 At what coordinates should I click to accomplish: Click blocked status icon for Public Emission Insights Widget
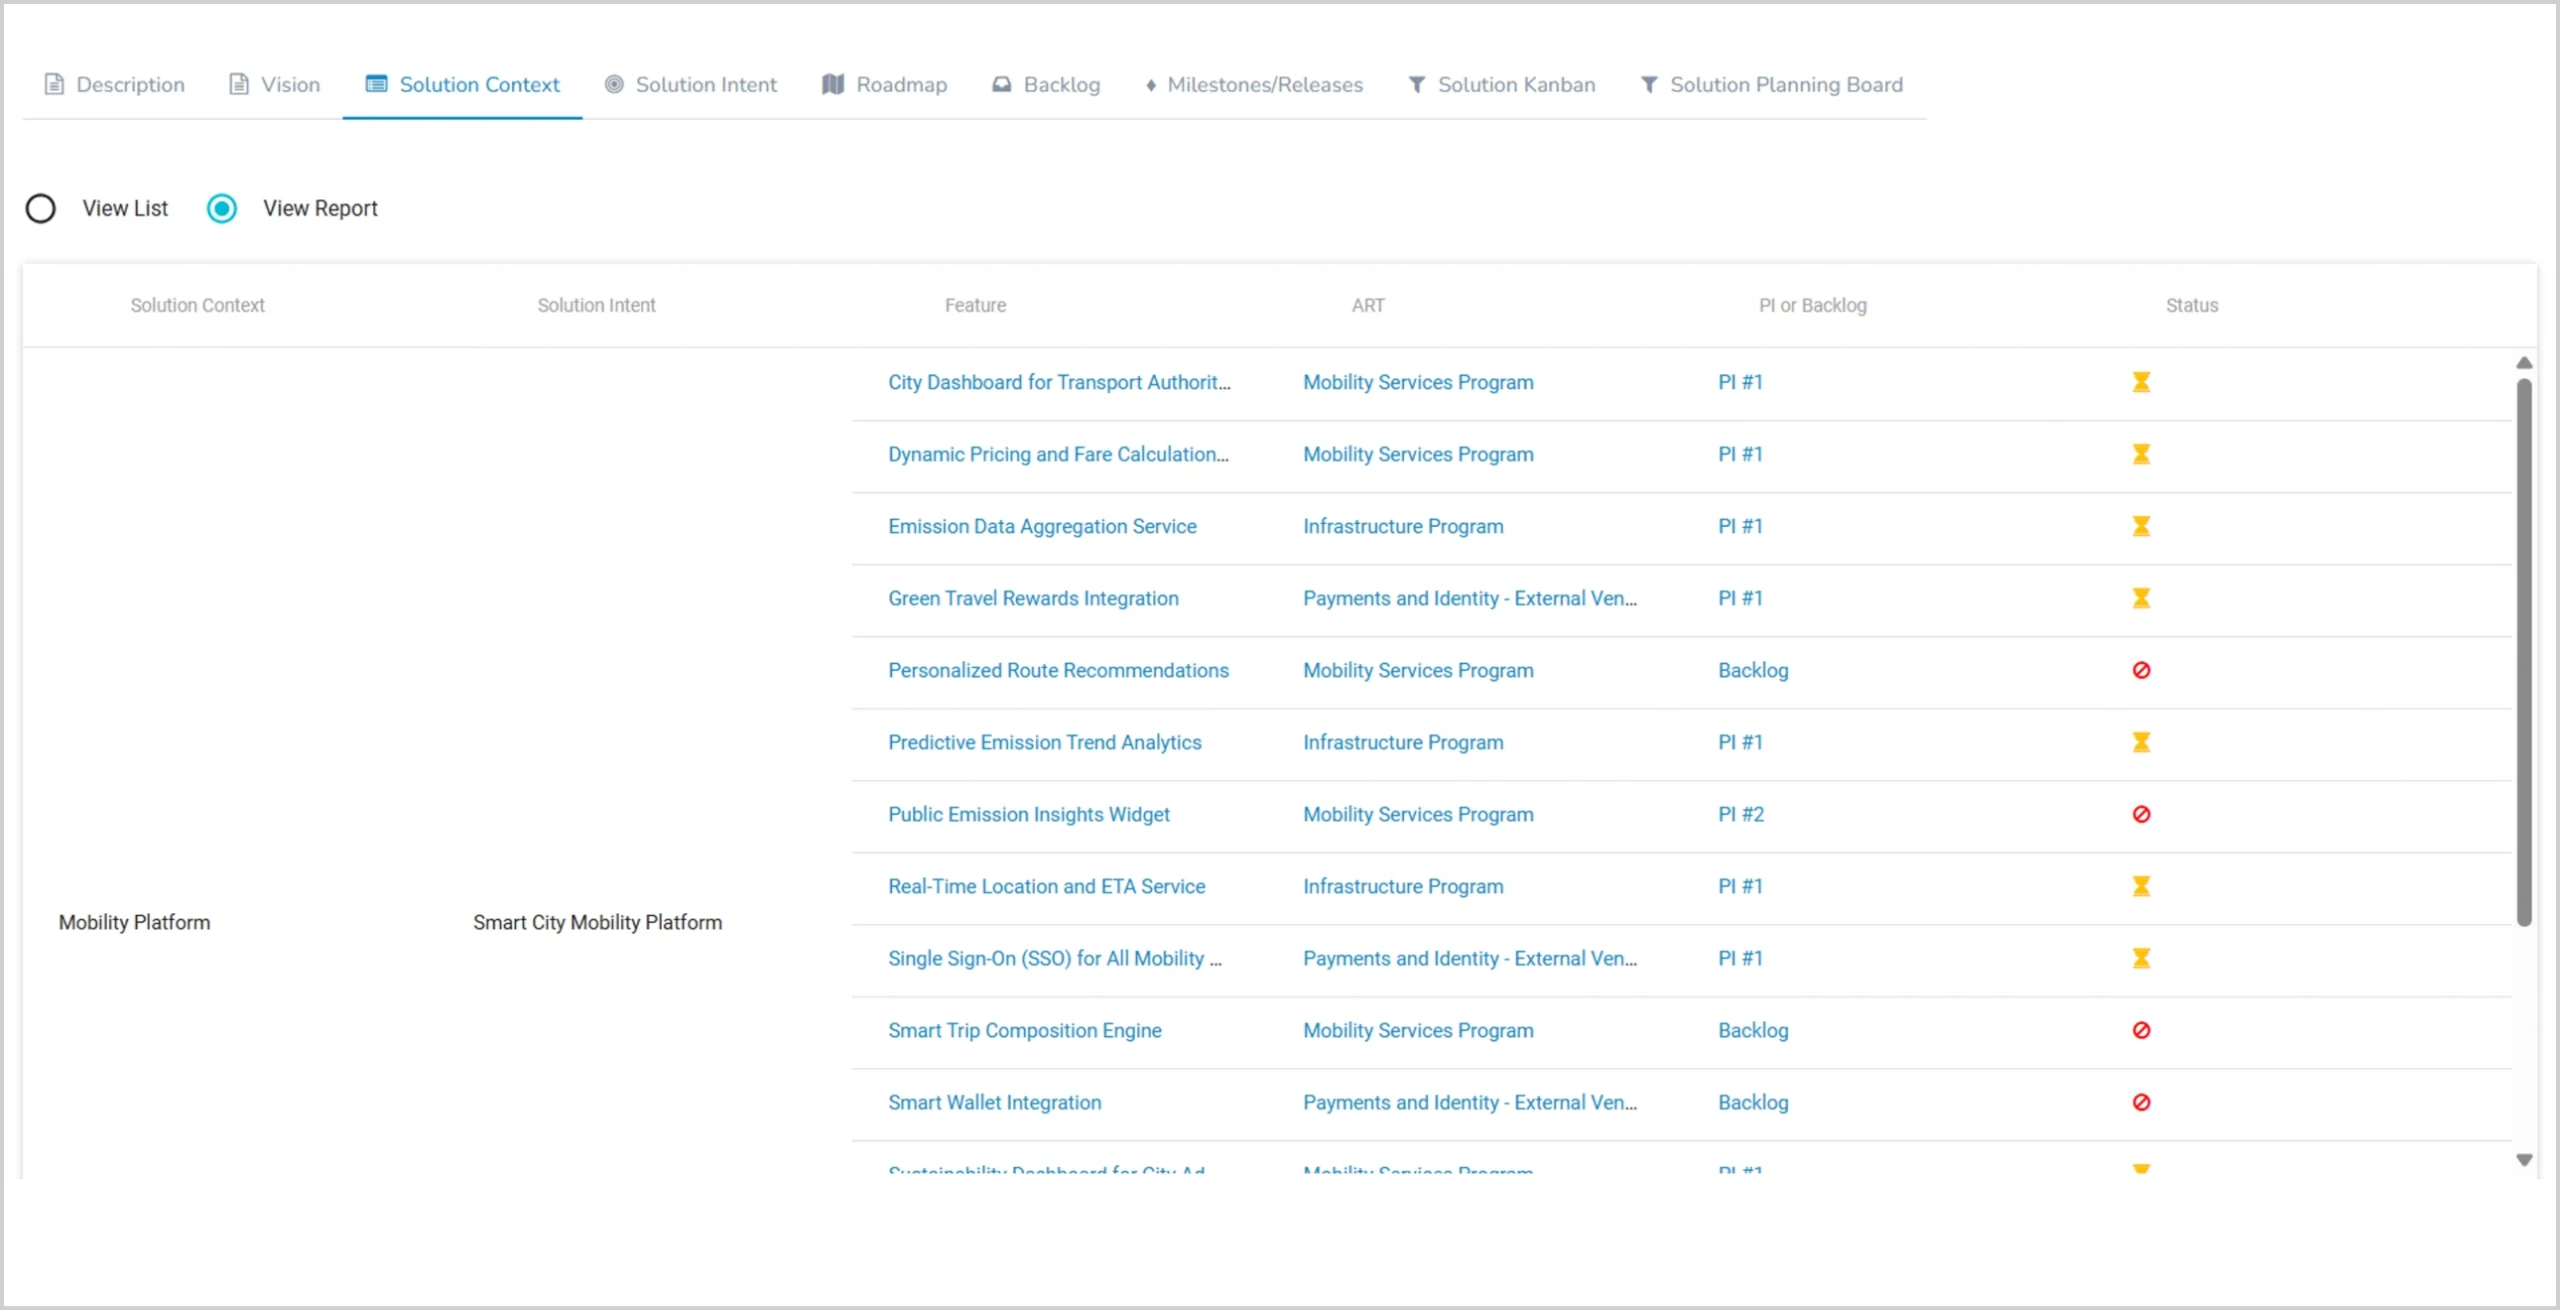(2140, 814)
